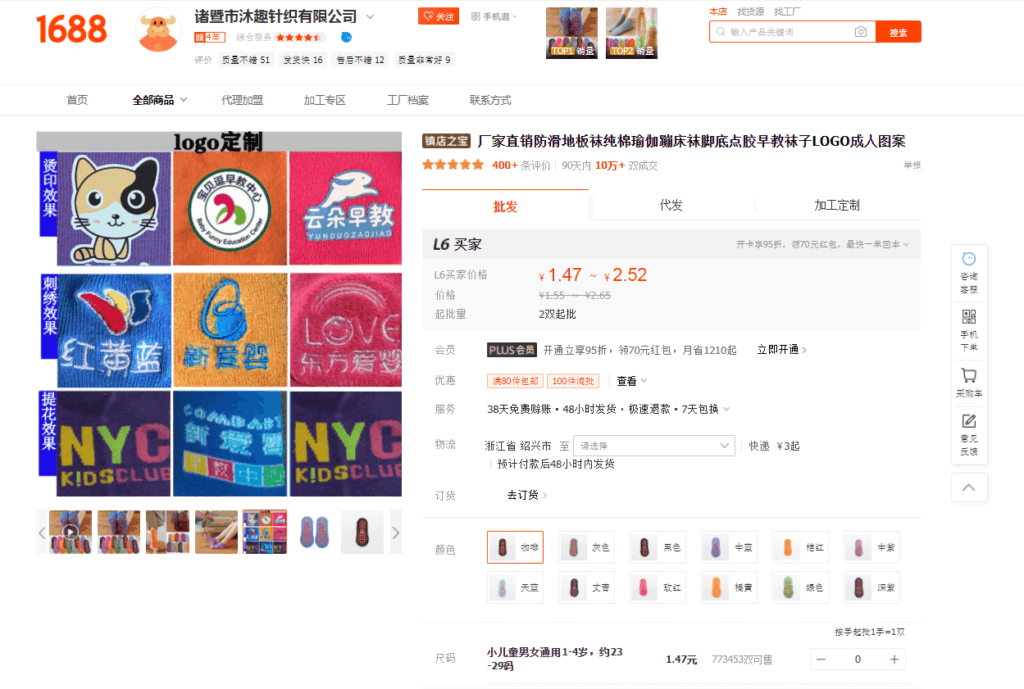Switch to the 加工定制 tab
Image resolution: width=1024 pixels, height=689 pixels.
(837, 205)
